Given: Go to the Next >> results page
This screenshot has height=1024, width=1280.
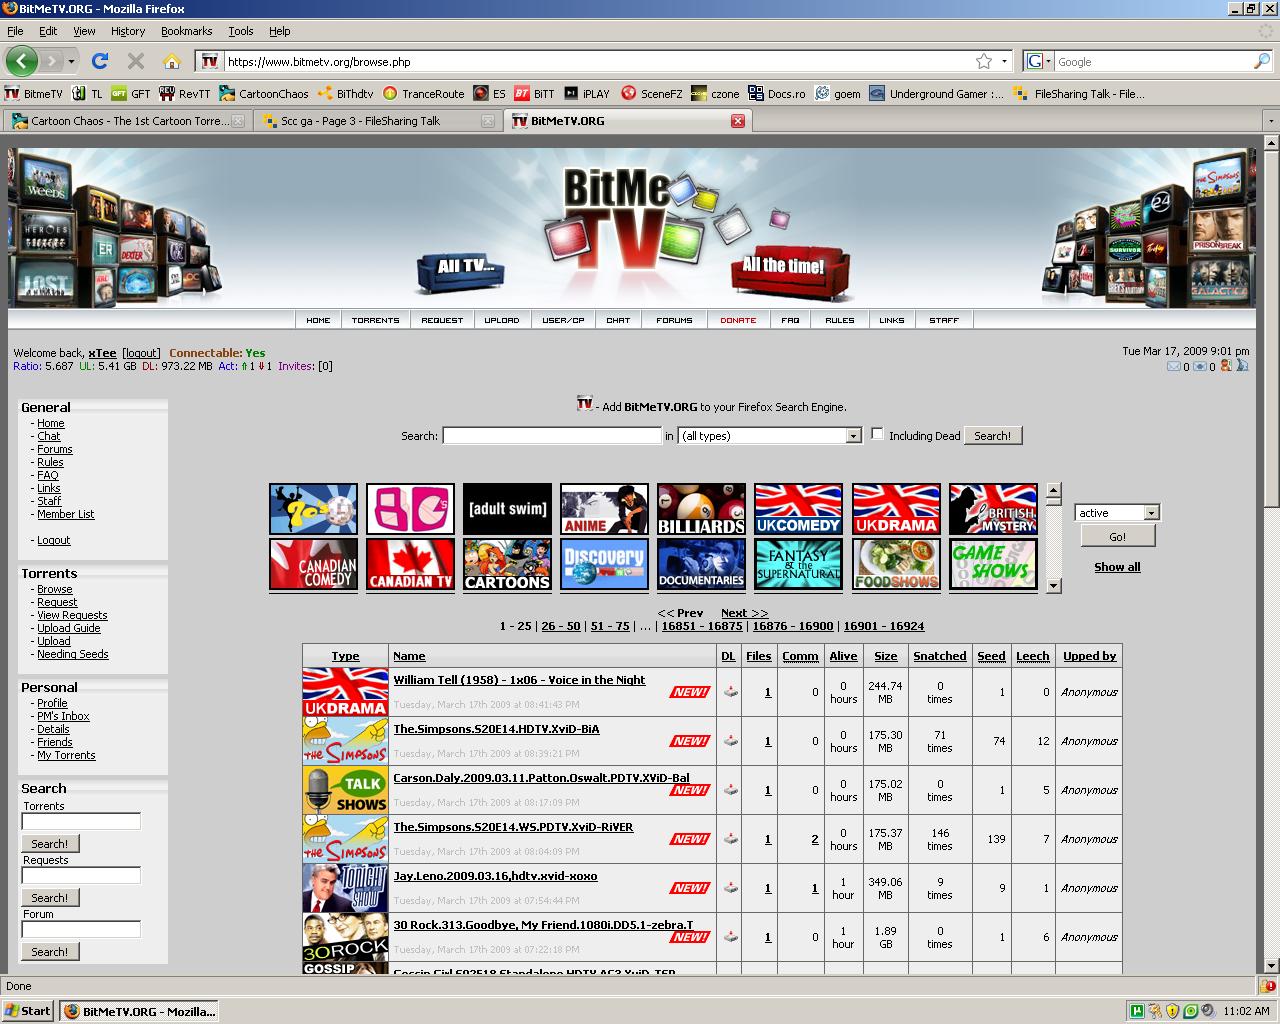Looking at the screenshot, I should point(744,613).
